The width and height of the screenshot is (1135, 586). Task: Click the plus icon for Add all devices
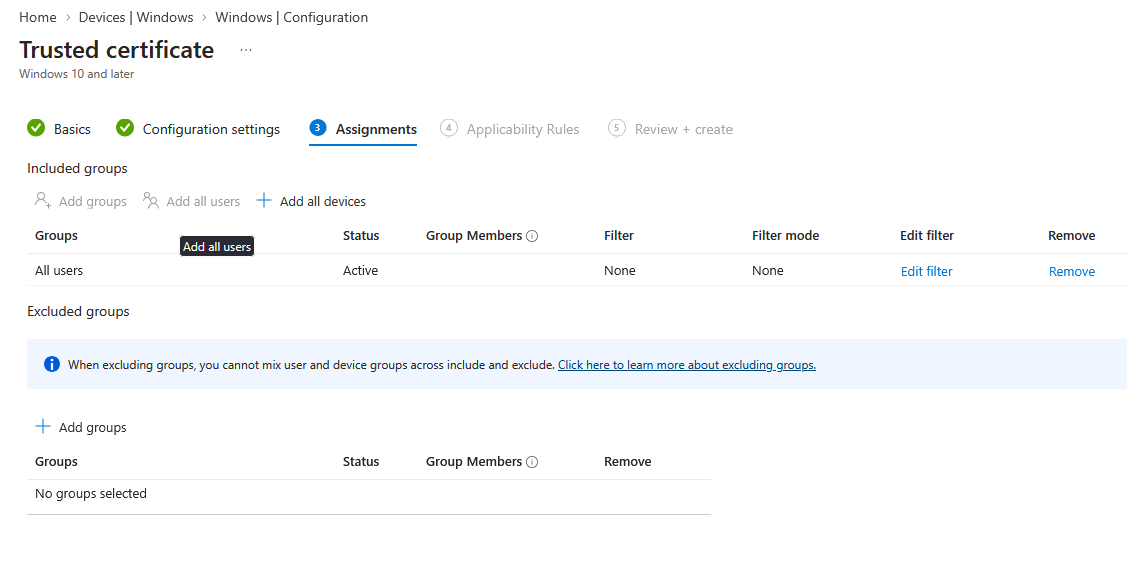click(x=264, y=200)
